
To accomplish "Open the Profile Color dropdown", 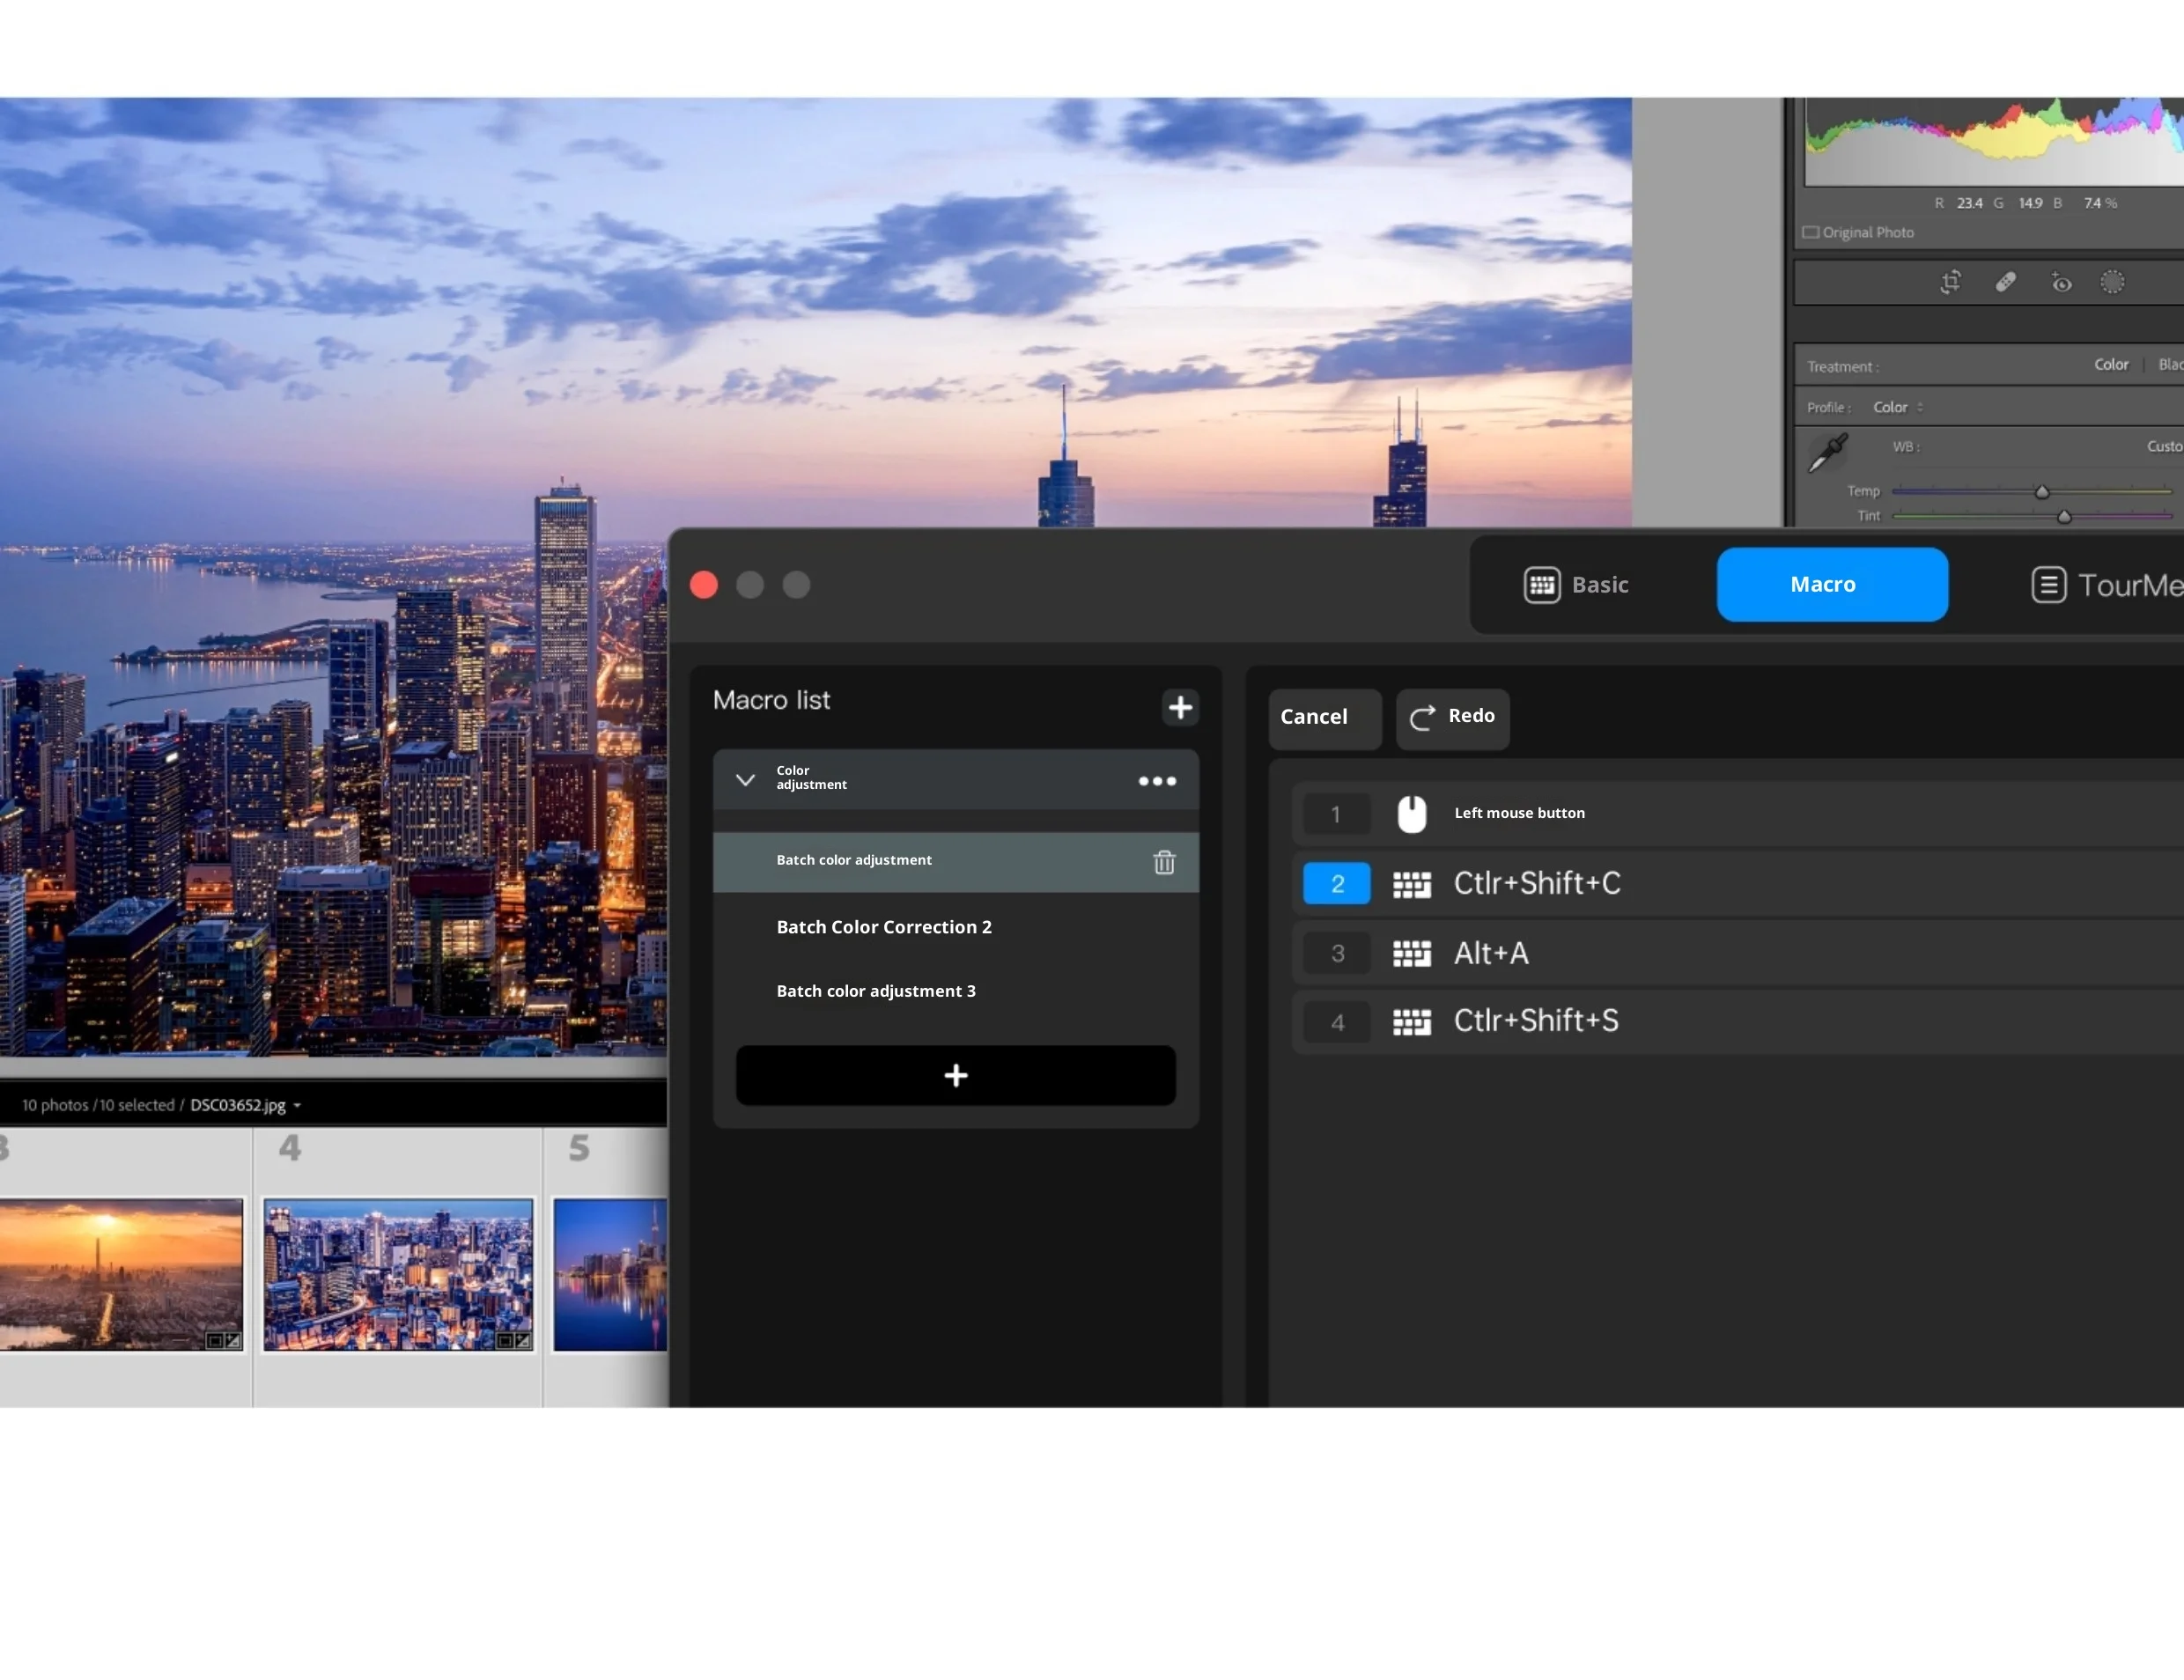I will point(1897,408).
